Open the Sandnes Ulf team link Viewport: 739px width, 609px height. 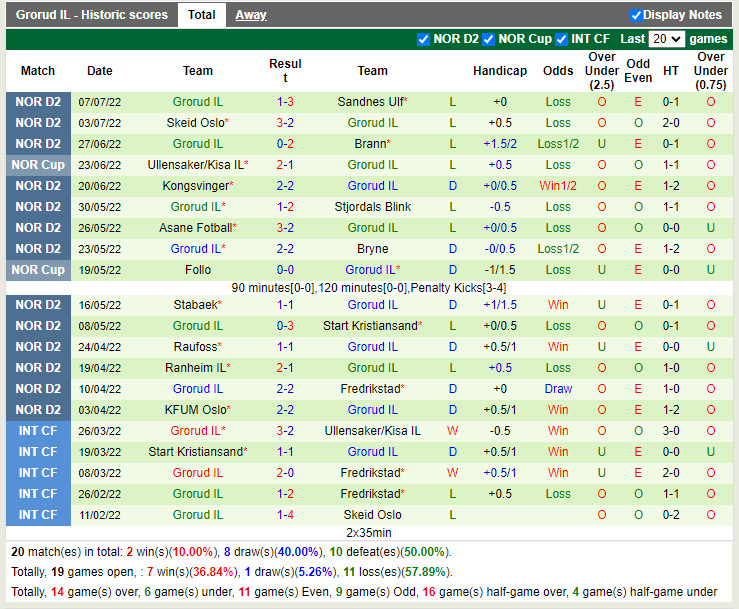[369, 102]
